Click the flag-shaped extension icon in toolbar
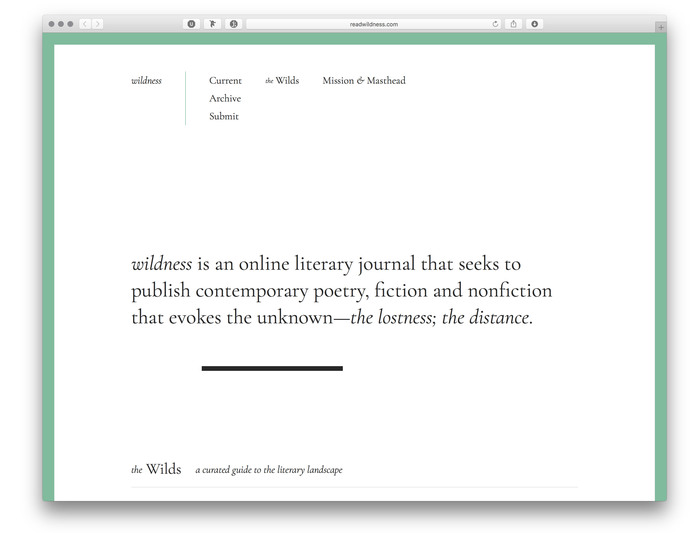The width and height of the screenshot is (700, 533). [x=213, y=24]
